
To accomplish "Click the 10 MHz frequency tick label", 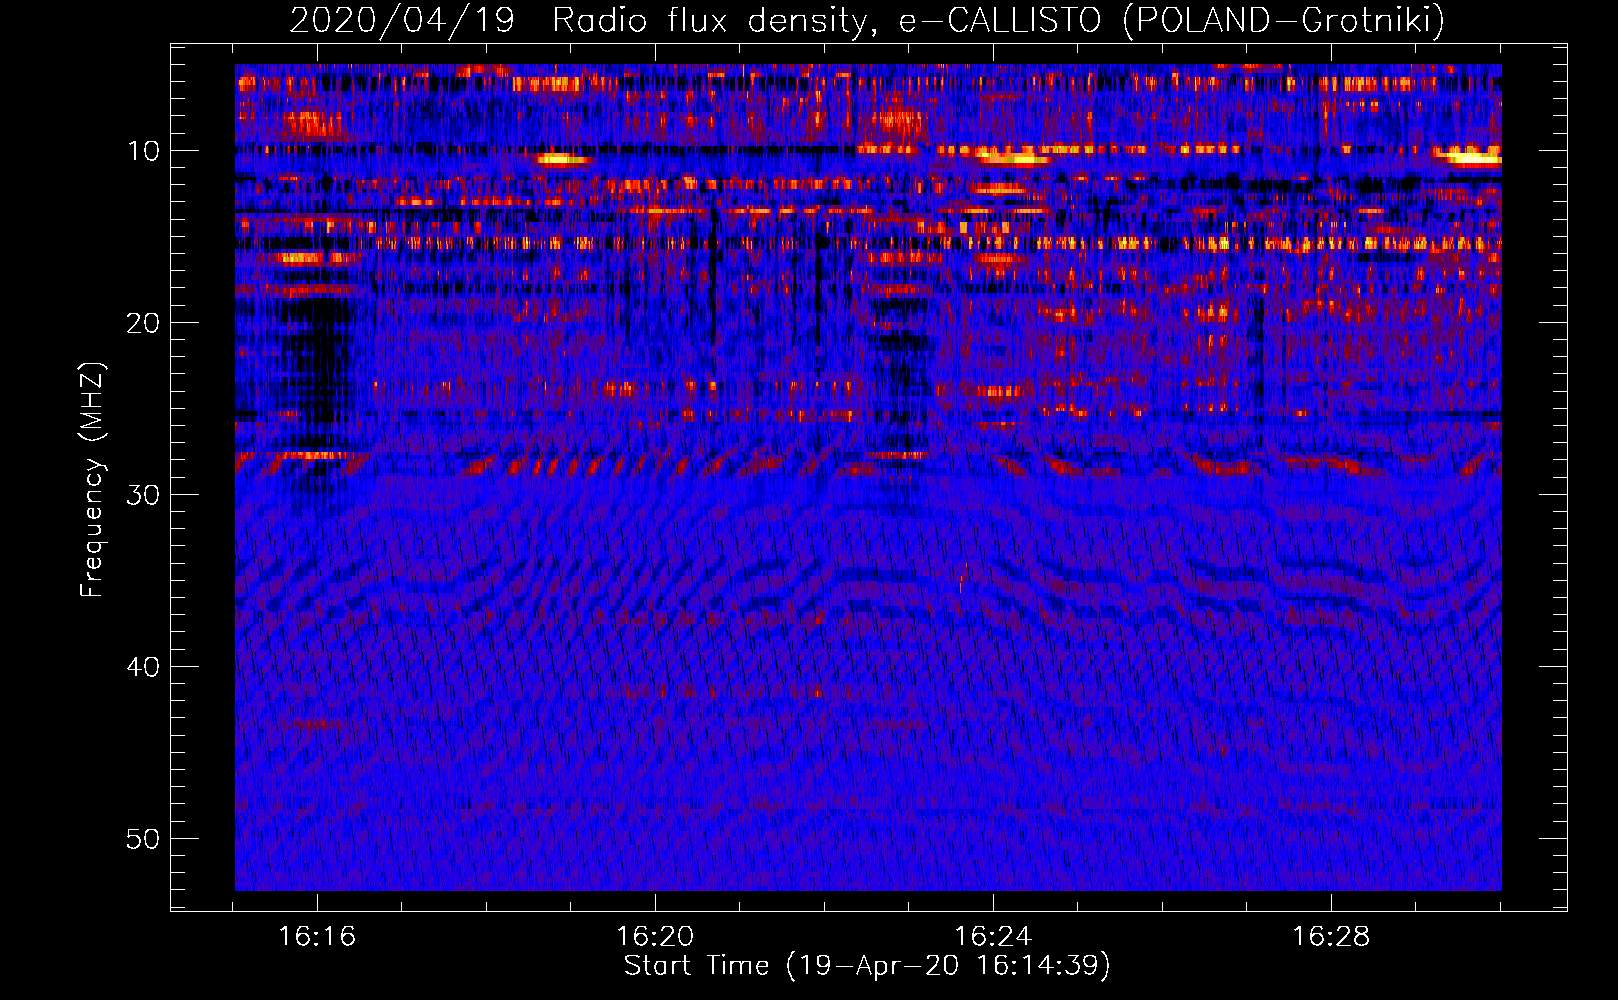I will click(144, 151).
